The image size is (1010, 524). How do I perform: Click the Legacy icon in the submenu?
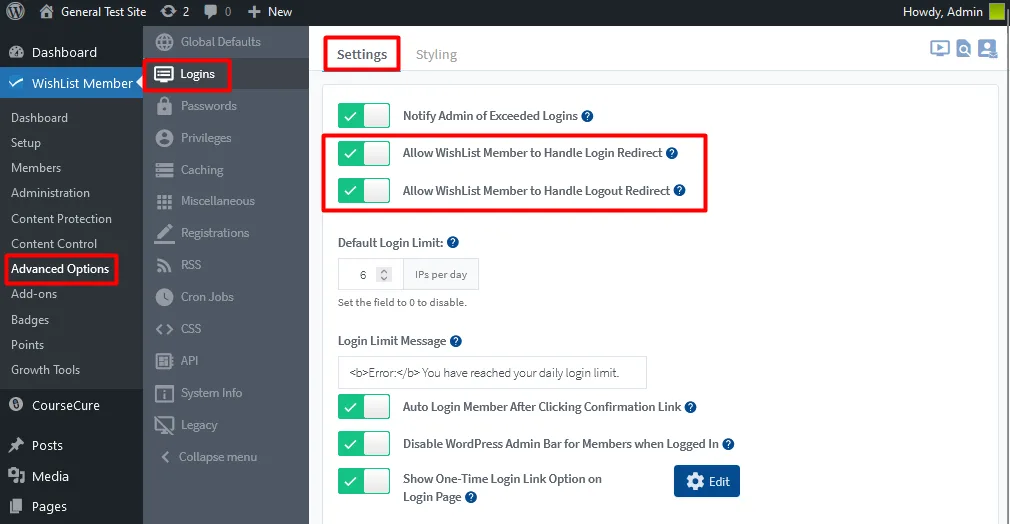(x=164, y=425)
